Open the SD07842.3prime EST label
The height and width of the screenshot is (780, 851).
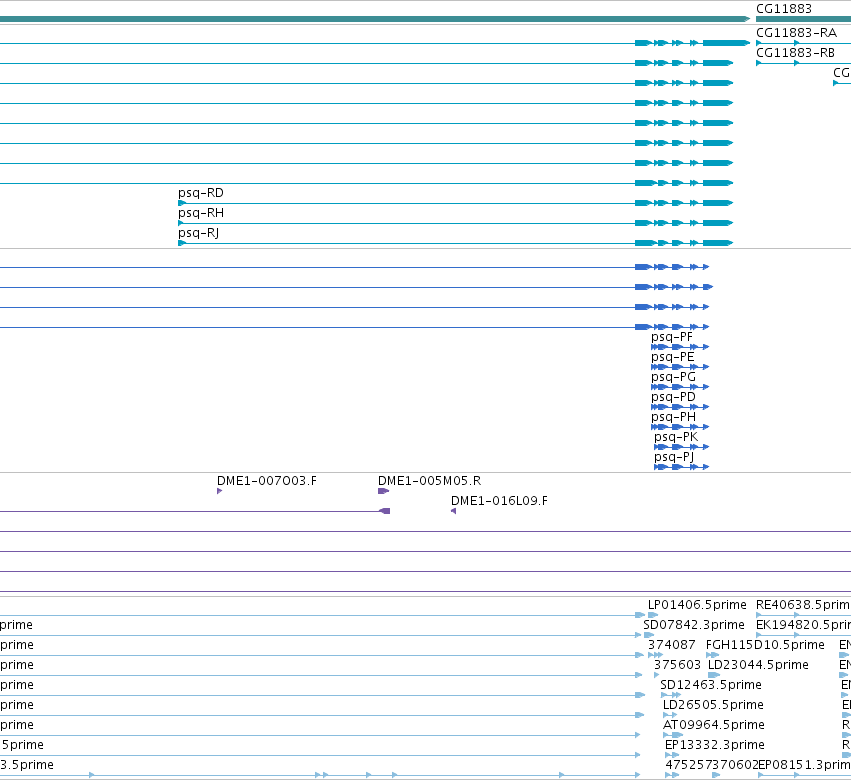coord(694,625)
